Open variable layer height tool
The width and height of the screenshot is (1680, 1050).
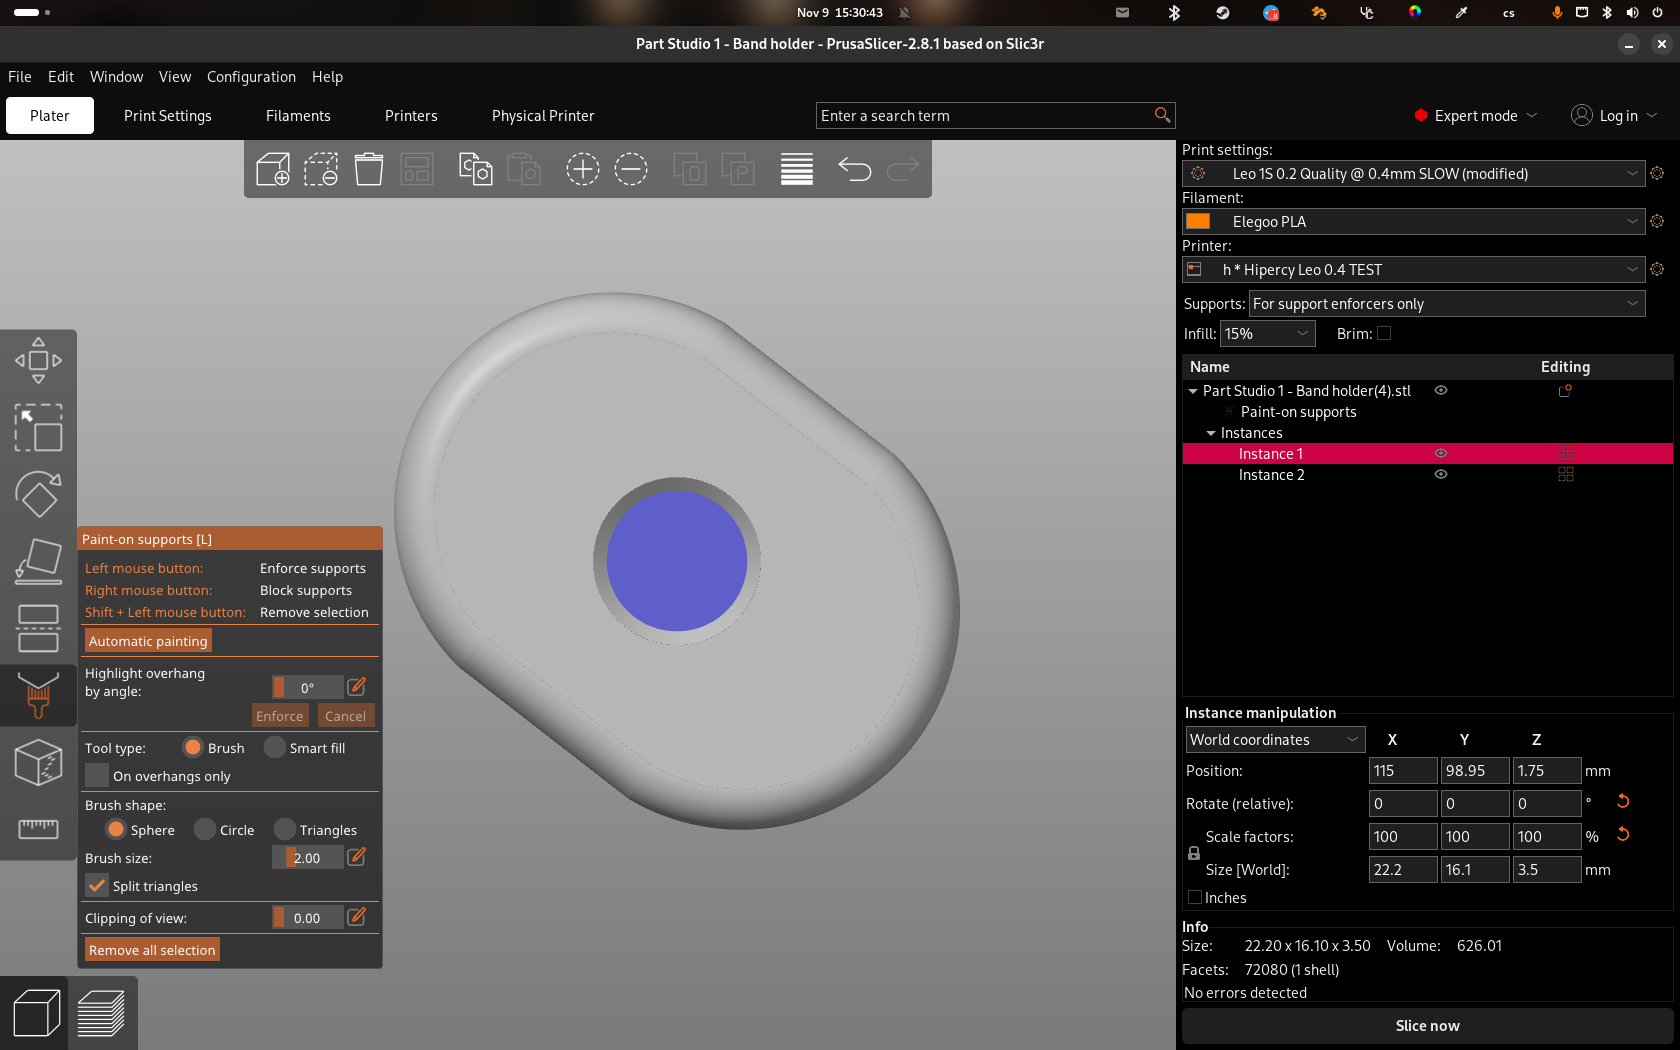pos(797,169)
